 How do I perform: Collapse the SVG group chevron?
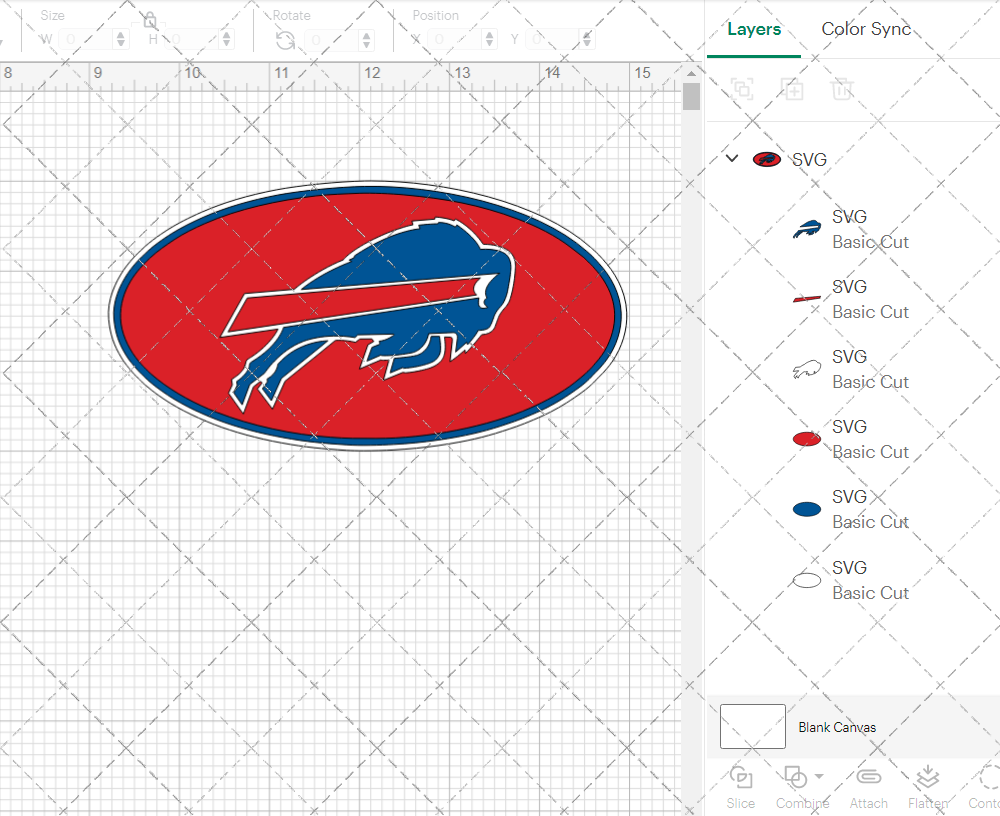732,158
